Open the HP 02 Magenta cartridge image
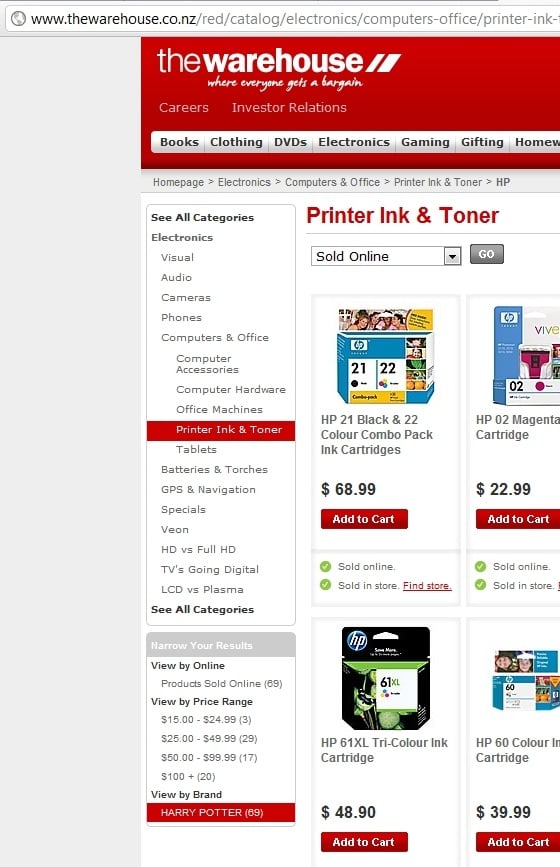The height and width of the screenshot is (867, 560). click(526, 356)
